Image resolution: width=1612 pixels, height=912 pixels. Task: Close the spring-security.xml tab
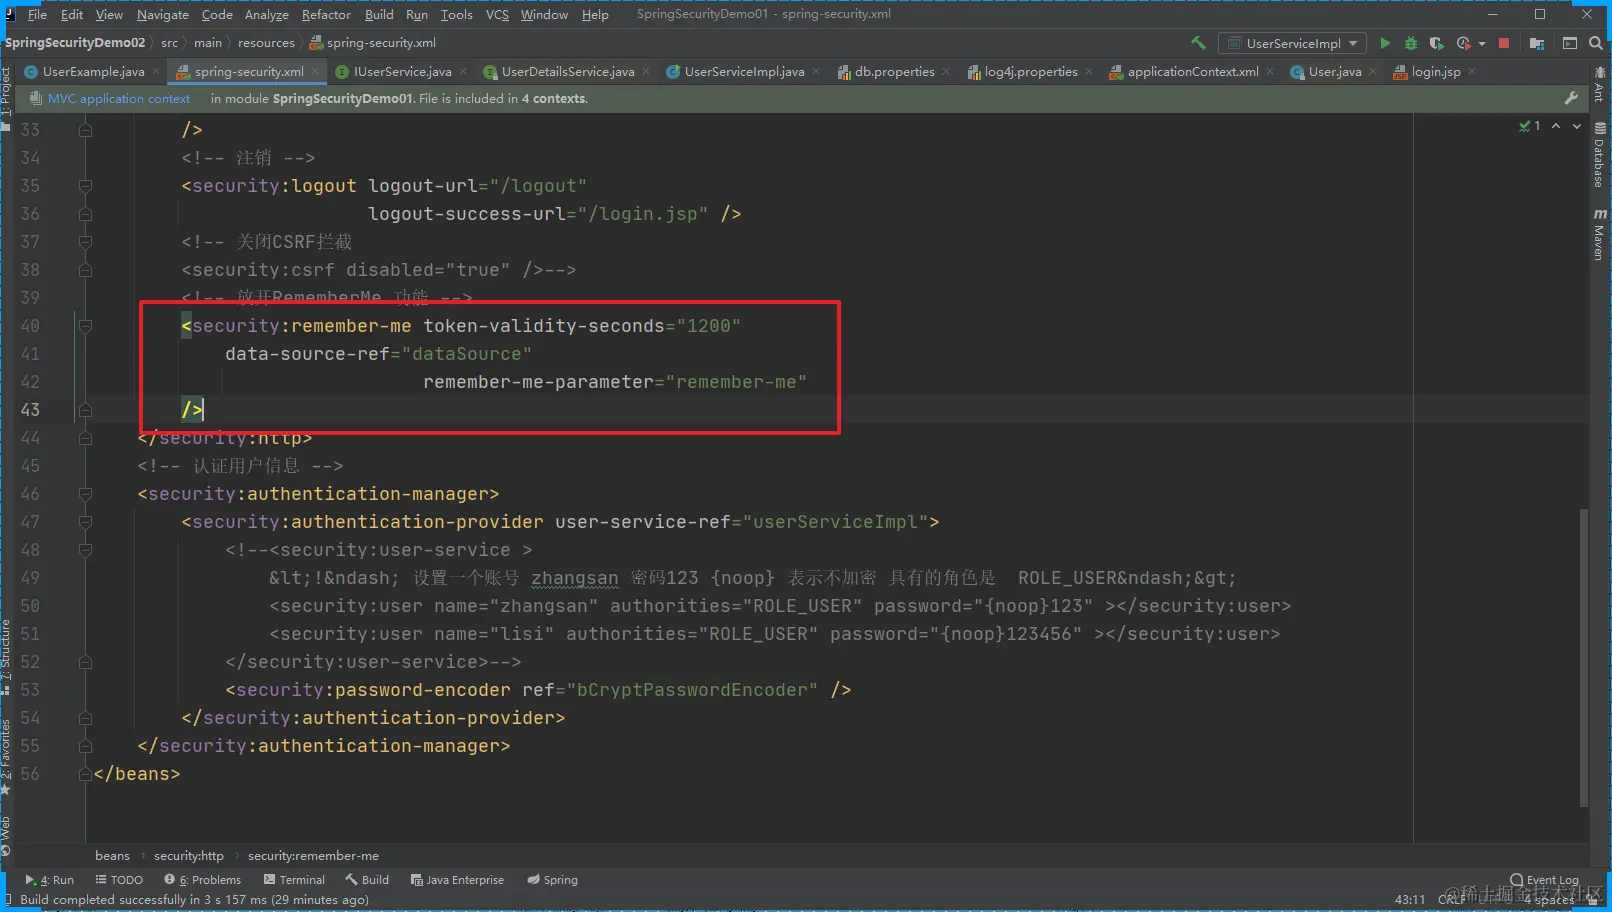pos(315,72)
